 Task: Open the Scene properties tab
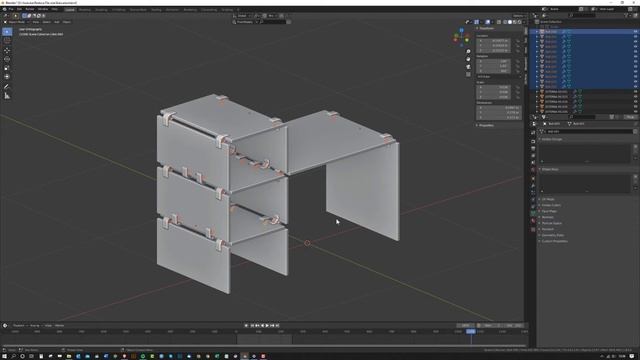coord(533,162)
